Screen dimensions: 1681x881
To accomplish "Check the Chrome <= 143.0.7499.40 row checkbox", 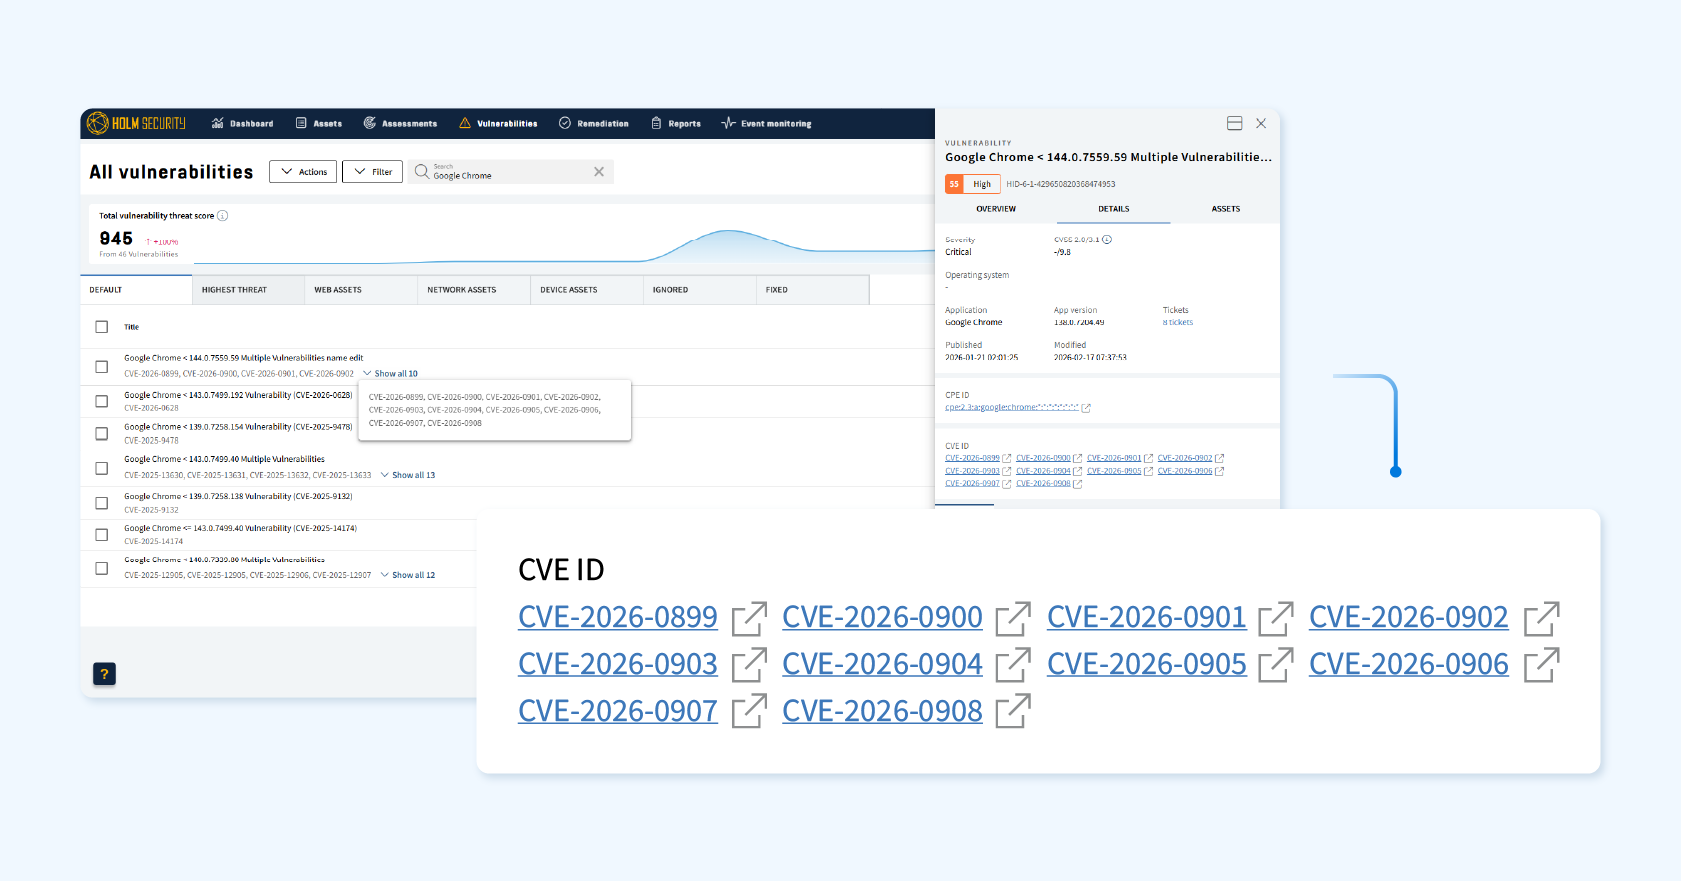I will (101, 535).
